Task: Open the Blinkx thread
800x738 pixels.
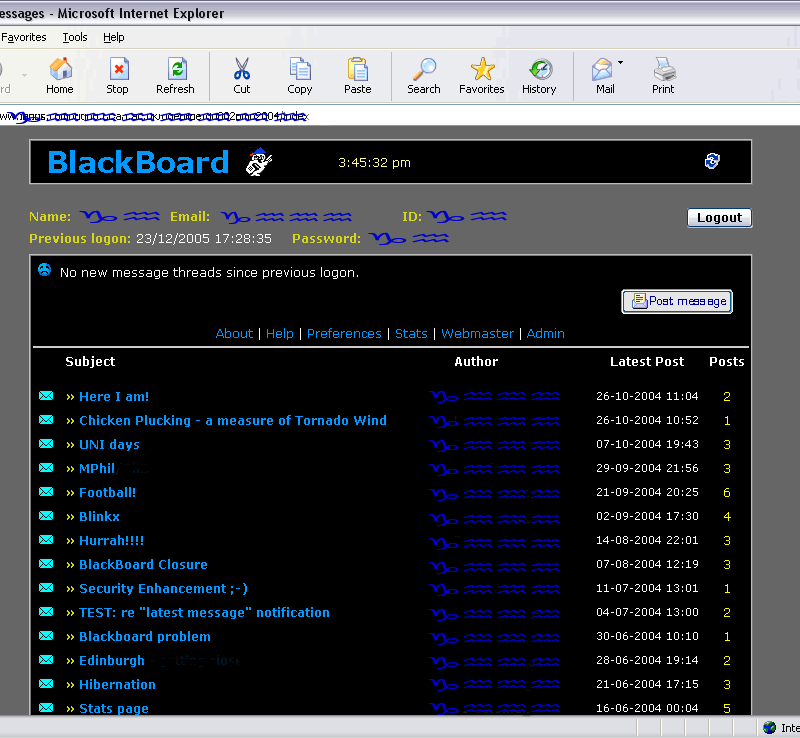Action: [99, 516]
